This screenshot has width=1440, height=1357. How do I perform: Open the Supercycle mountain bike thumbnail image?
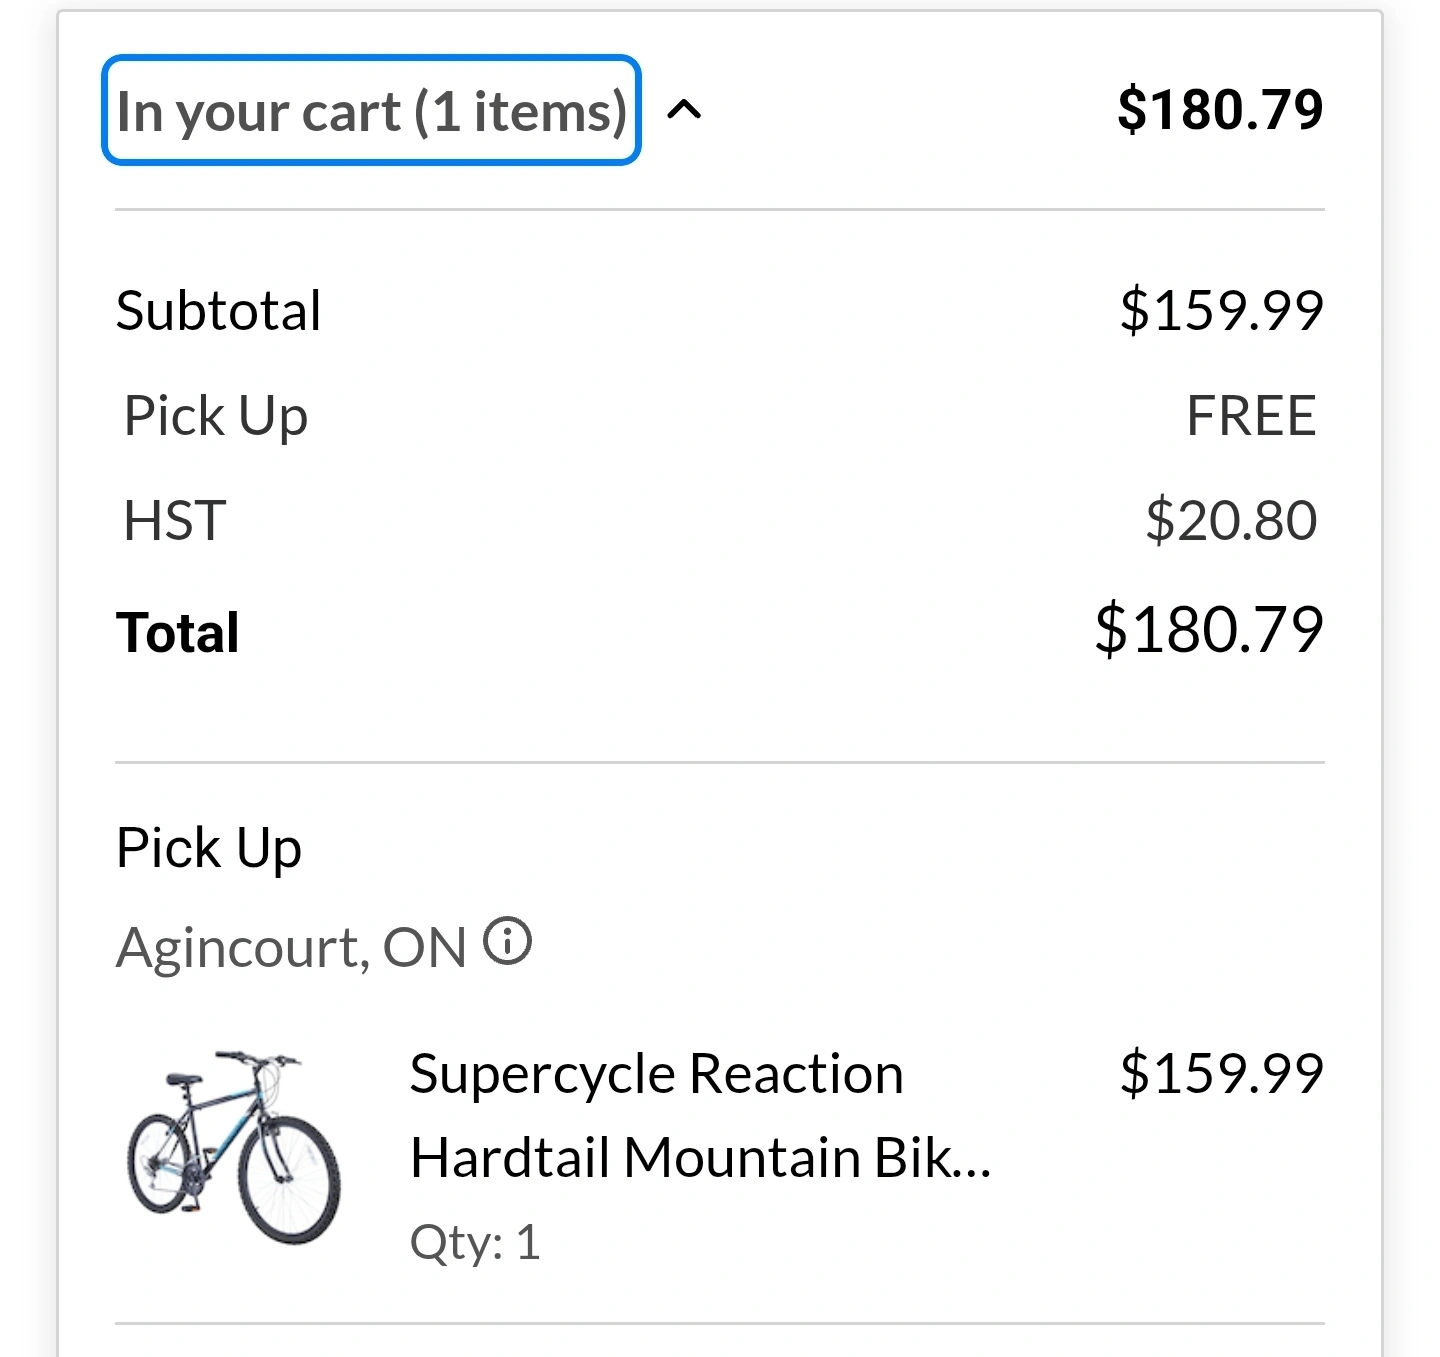coord(234,1146)
